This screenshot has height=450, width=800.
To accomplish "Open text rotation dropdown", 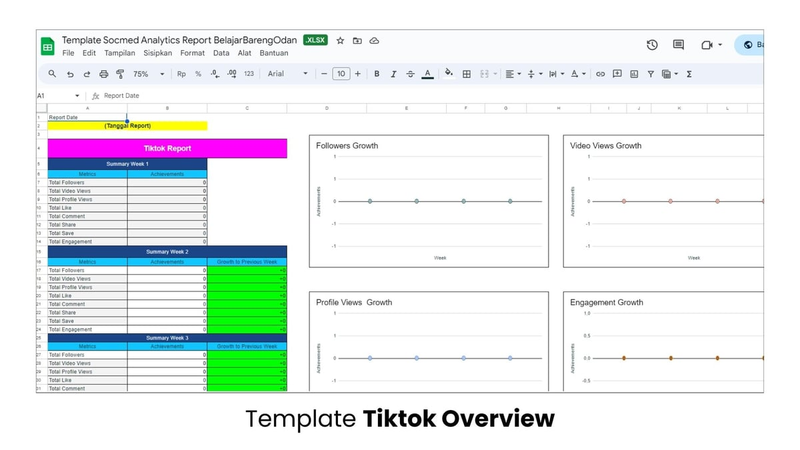I will pyautogui.click(x=578, y=74).
